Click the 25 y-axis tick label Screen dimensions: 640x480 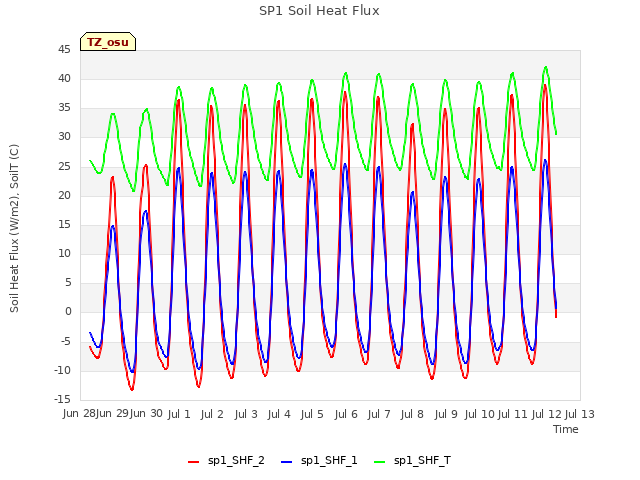[x=64, y=167]
